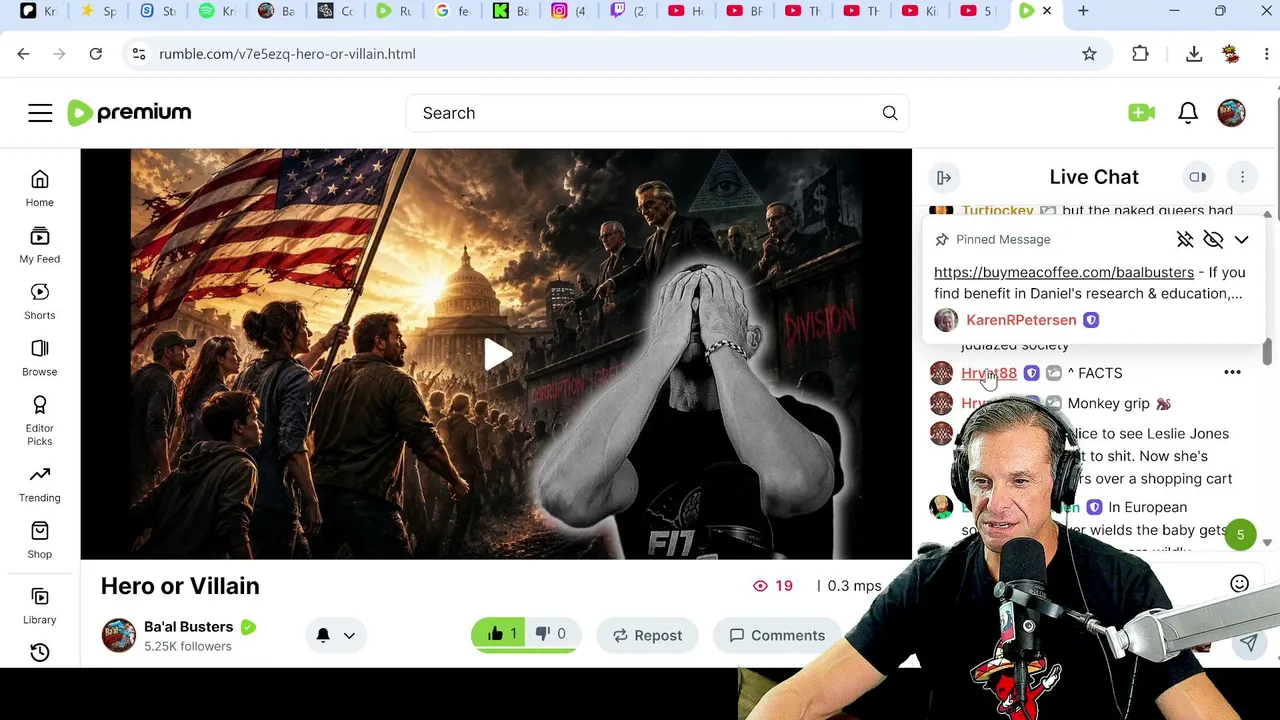This screenshot has width=1280, height=720.
Task: Open Library in the sidebar
Action: [x=40, y=605]
